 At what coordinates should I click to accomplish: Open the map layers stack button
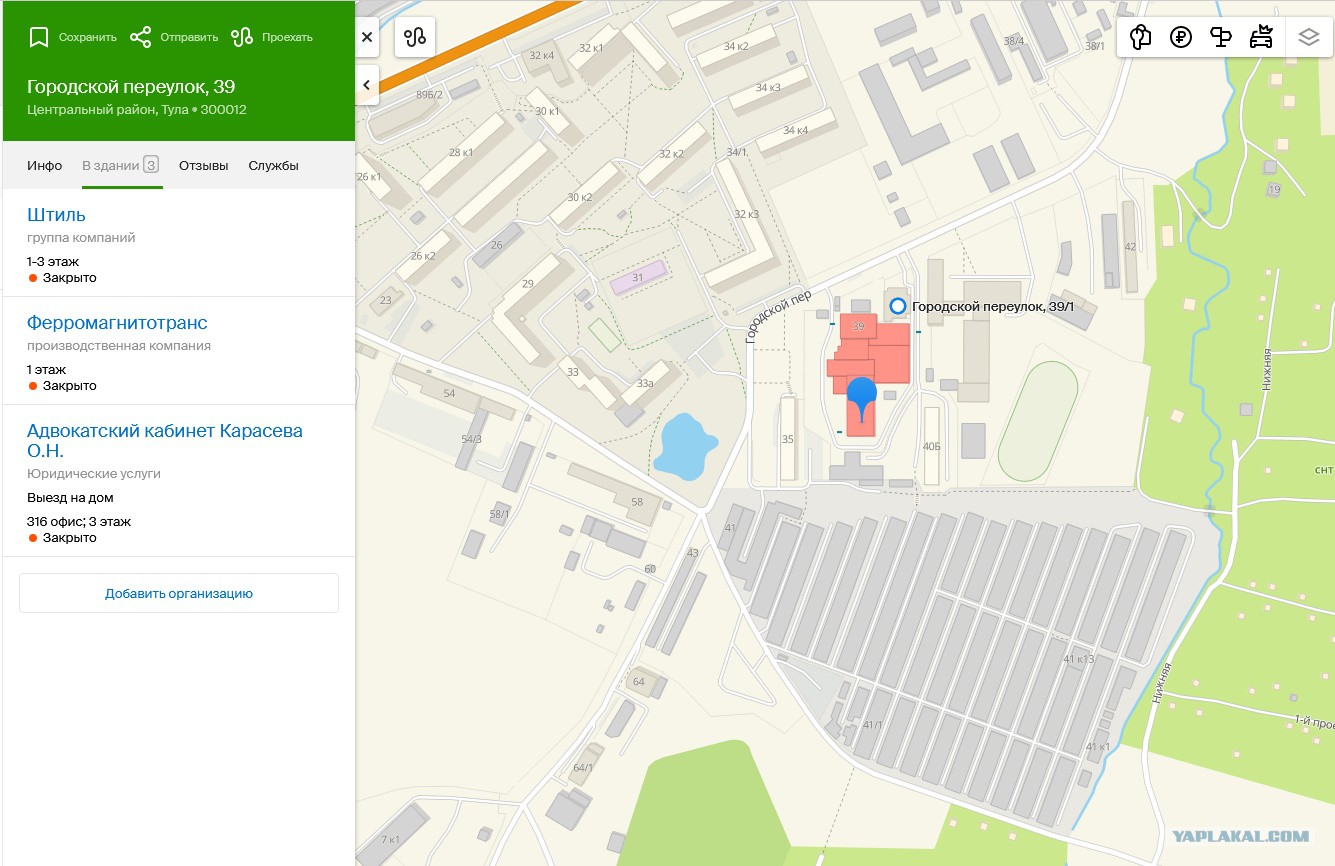pyautogui.click(x=1309, y=37)
